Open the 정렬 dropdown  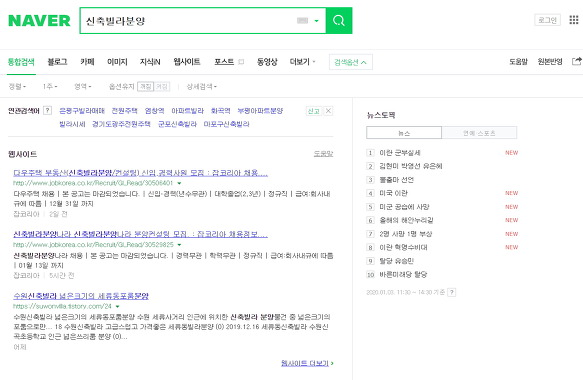17,87
